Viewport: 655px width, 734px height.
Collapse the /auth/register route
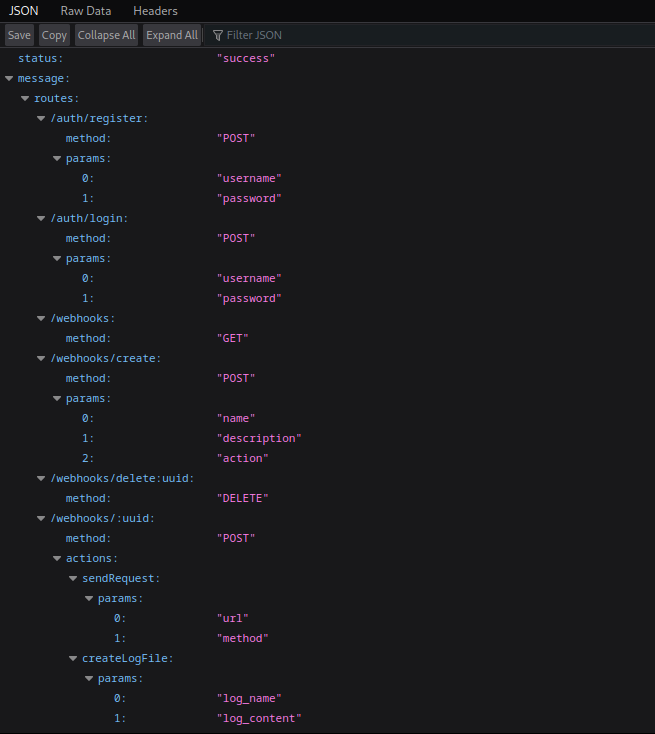pos(41,118)
